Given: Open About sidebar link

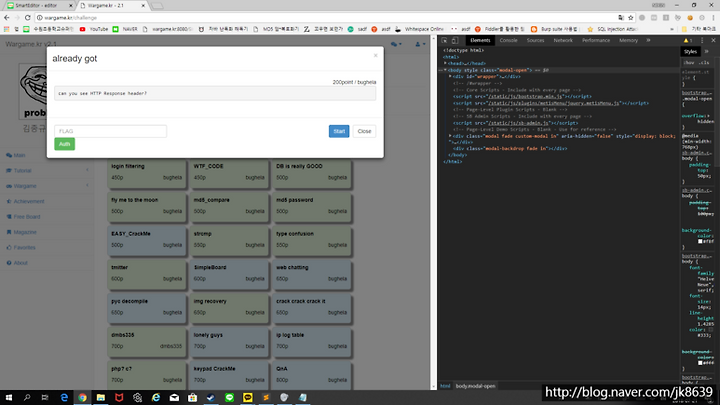Looking at the screenshot, I should (17, 263).
